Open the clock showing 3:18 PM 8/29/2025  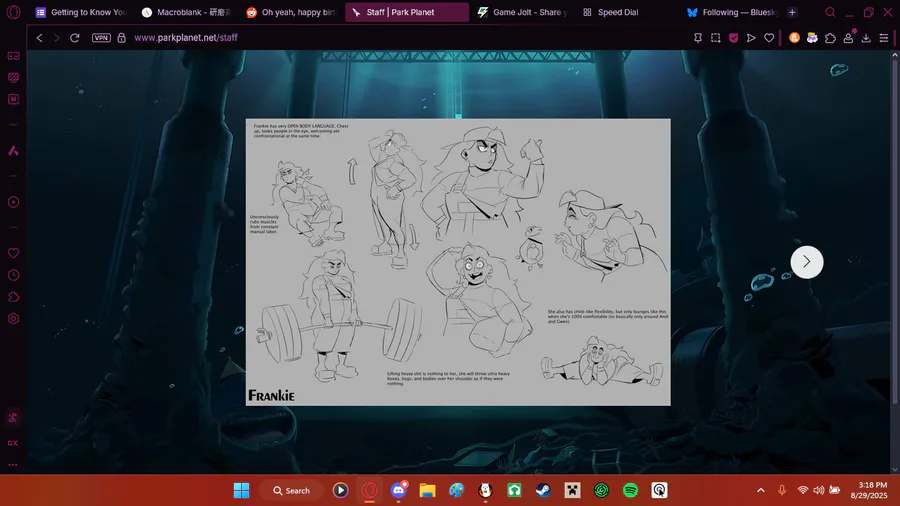pos(869,491)
